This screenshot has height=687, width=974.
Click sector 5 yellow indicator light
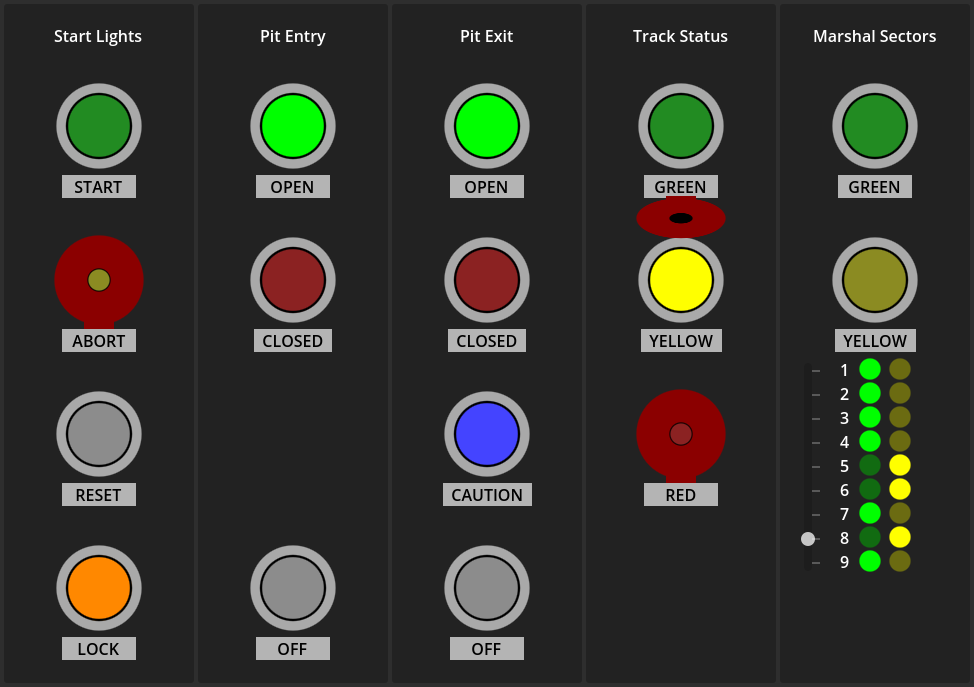pos(900,466)
